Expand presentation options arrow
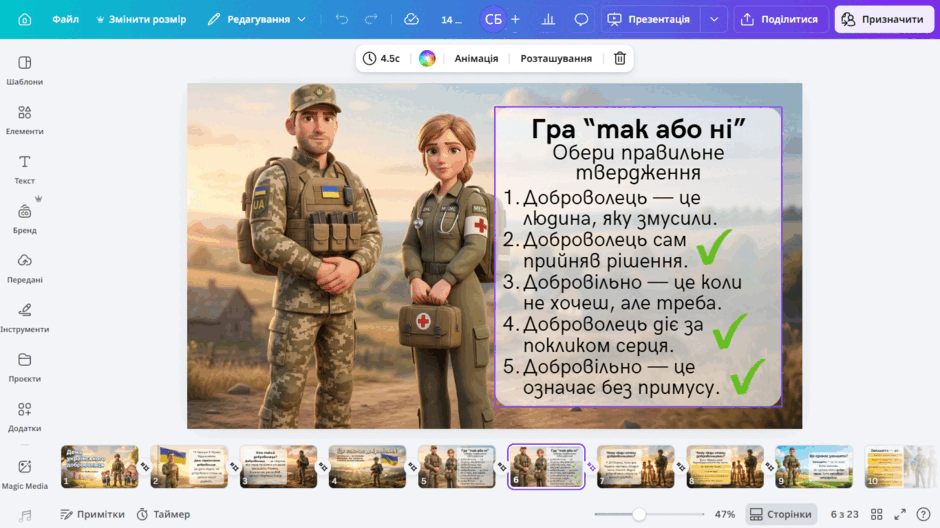Screen dimensions: 940x528 coord(714,19)
